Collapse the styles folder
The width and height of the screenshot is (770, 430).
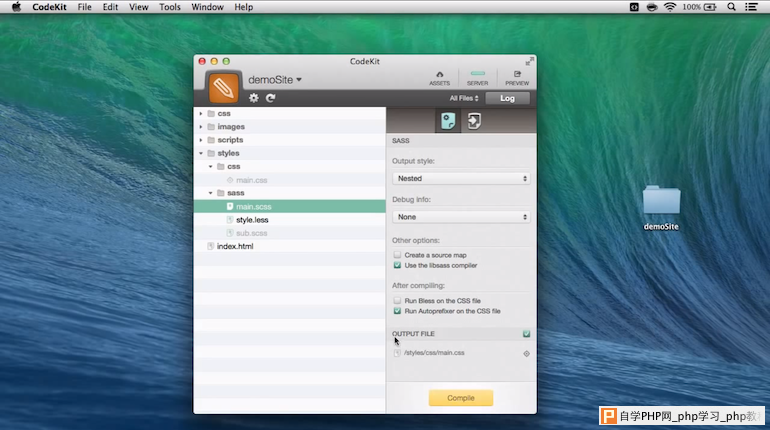coord(201,153)
